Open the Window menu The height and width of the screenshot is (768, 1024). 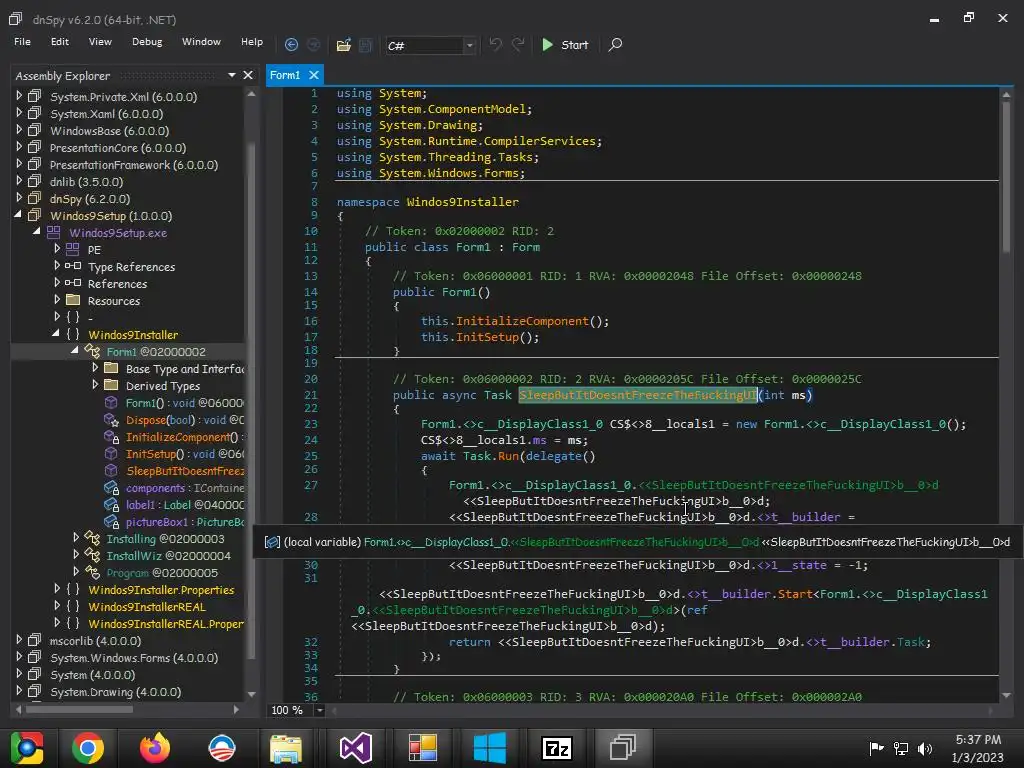(x=201, y=41)
